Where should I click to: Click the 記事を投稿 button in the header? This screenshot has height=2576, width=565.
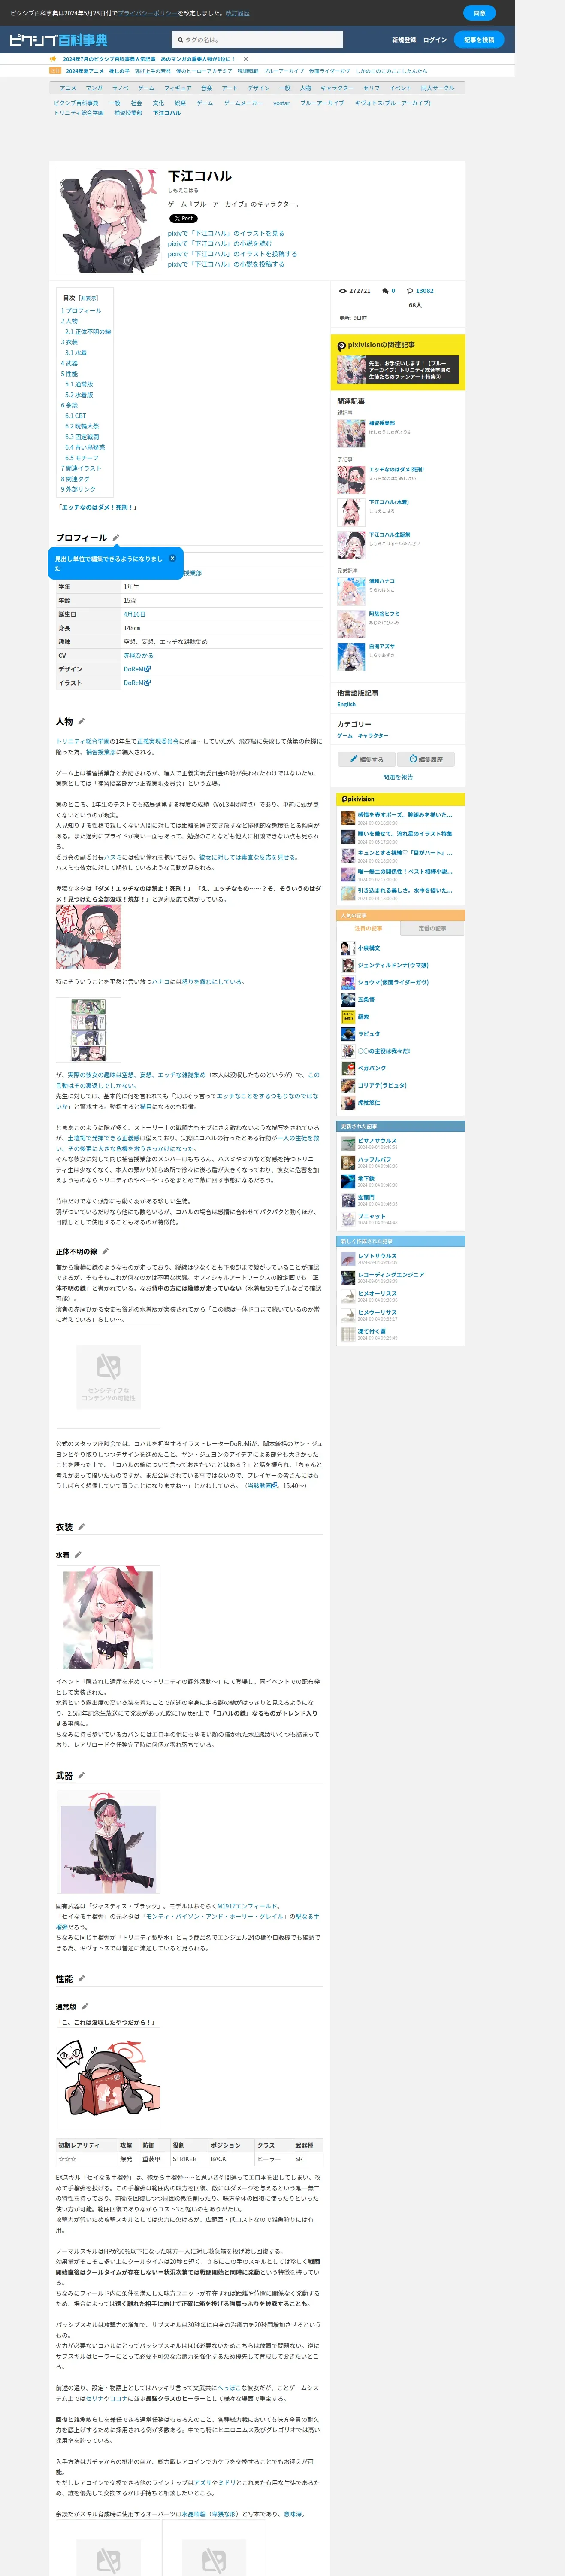[x=479, y=40]
